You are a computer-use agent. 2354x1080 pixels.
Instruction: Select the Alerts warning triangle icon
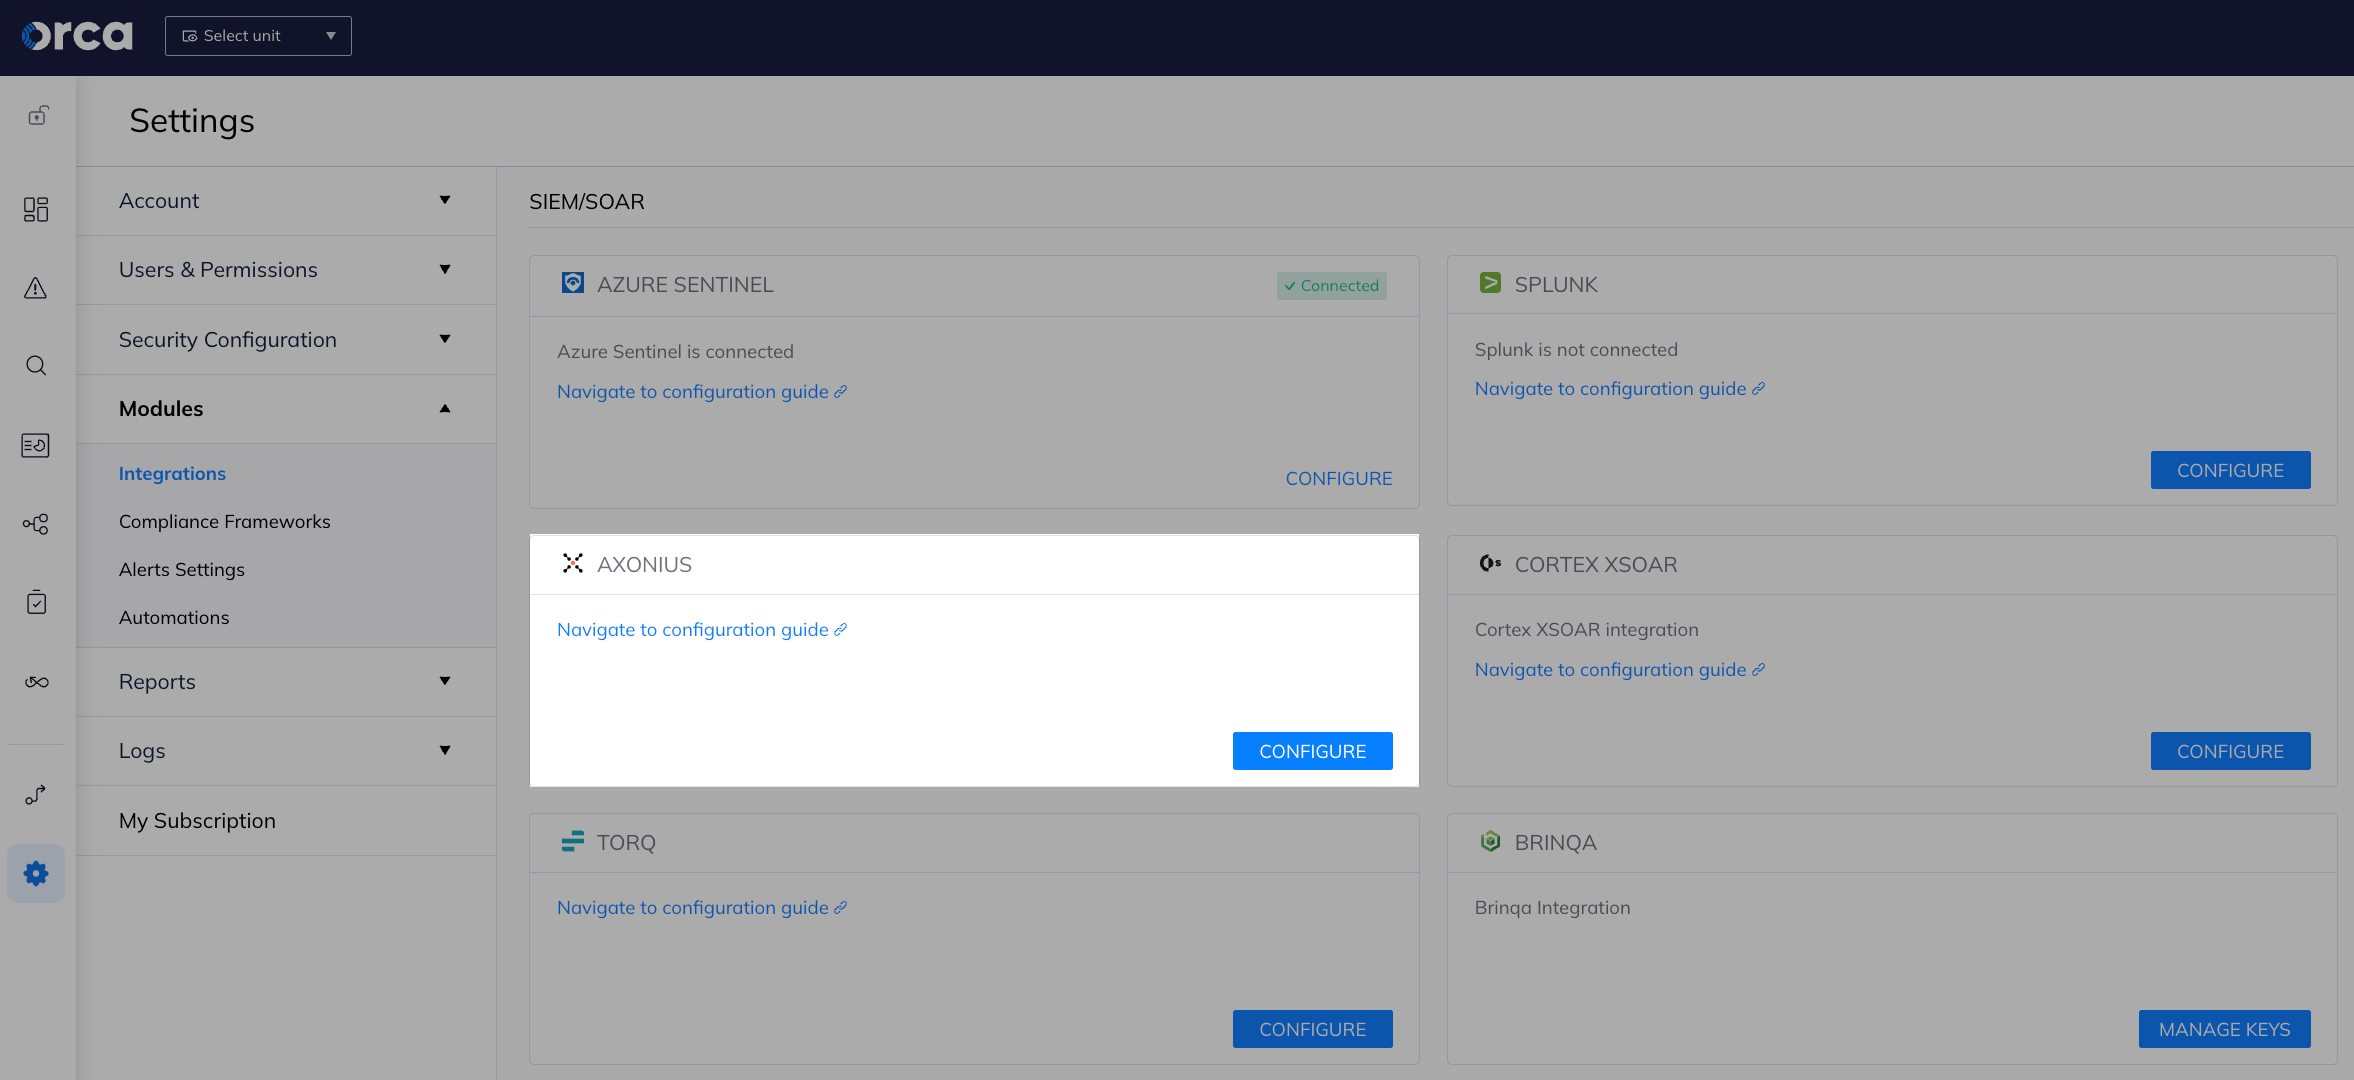[x=36, y=288]
